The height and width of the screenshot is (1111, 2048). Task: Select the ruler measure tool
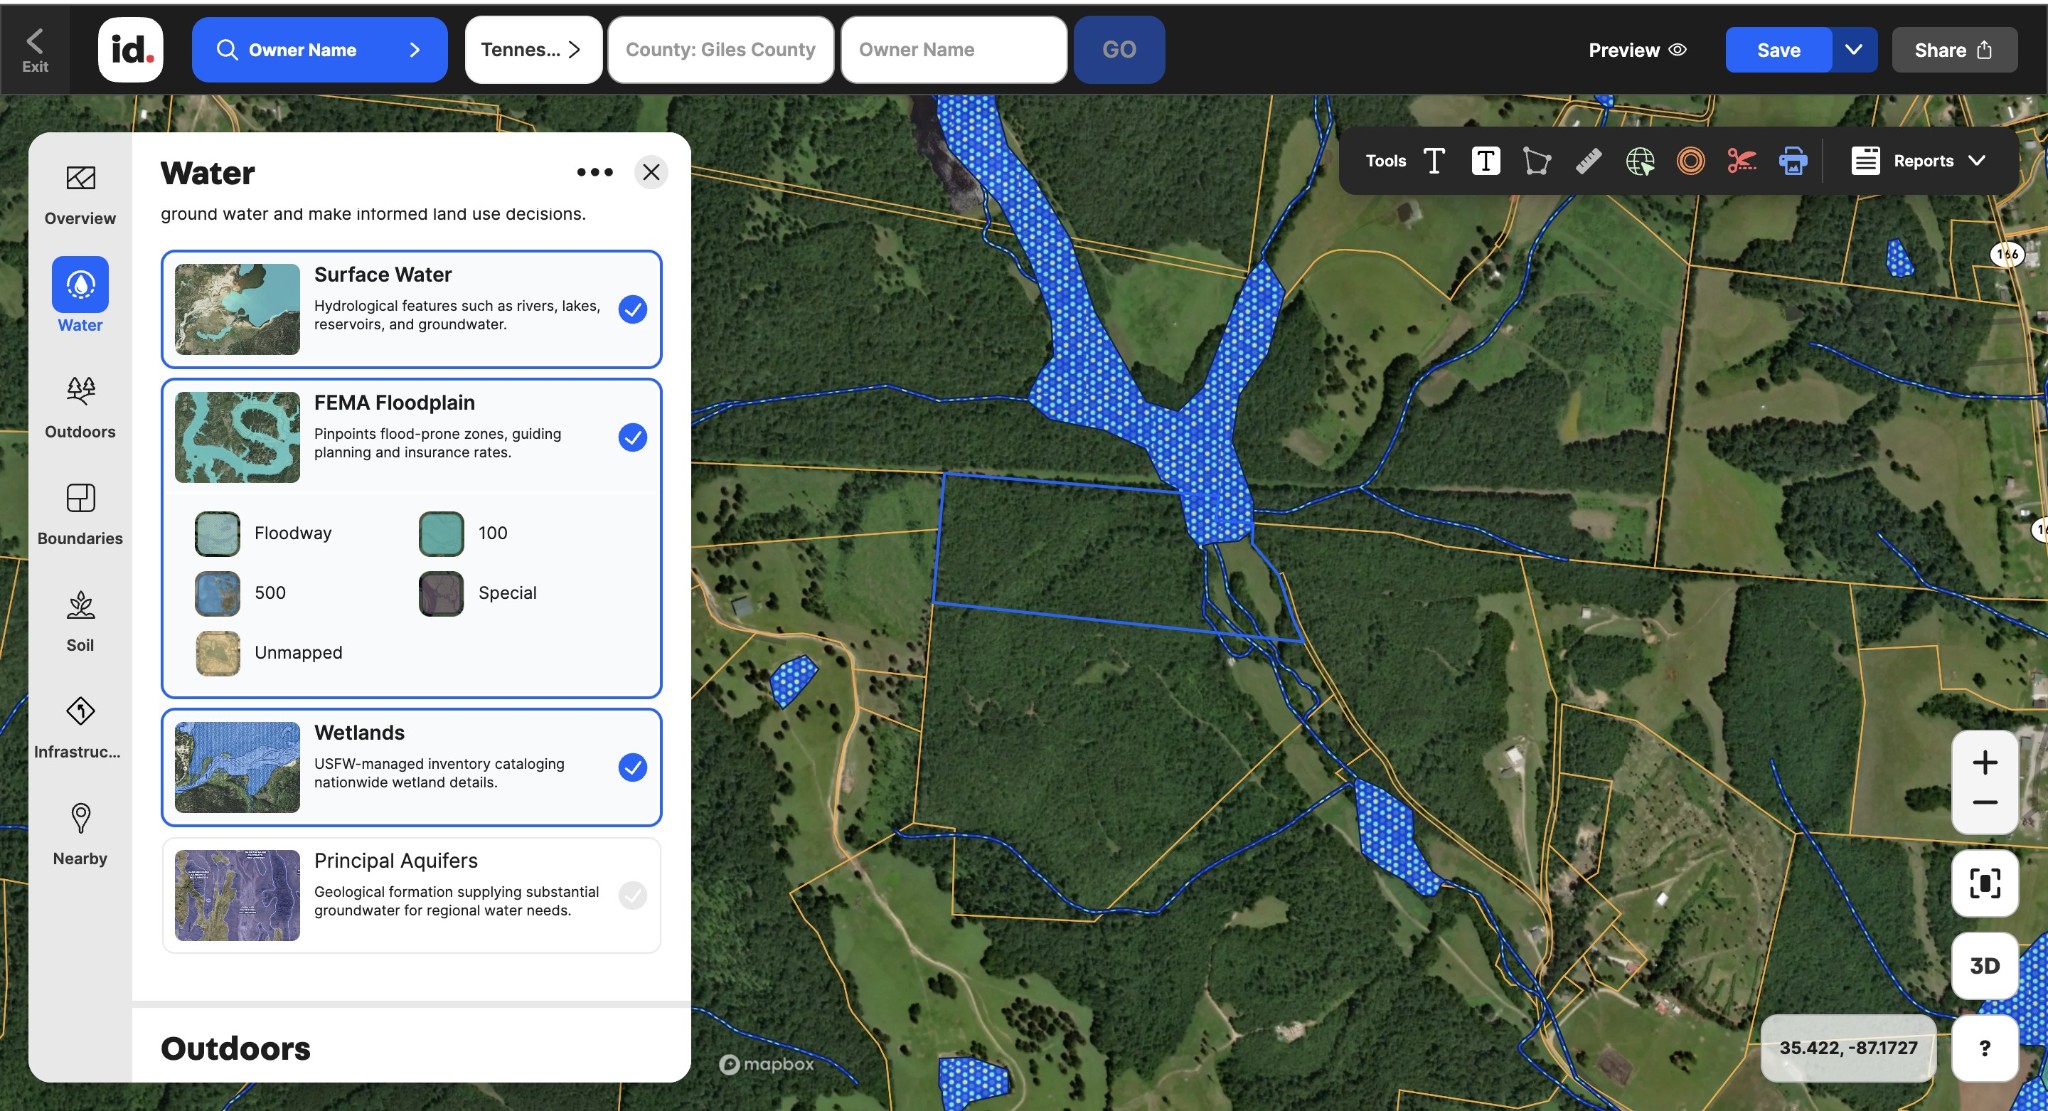point(1588,161)
